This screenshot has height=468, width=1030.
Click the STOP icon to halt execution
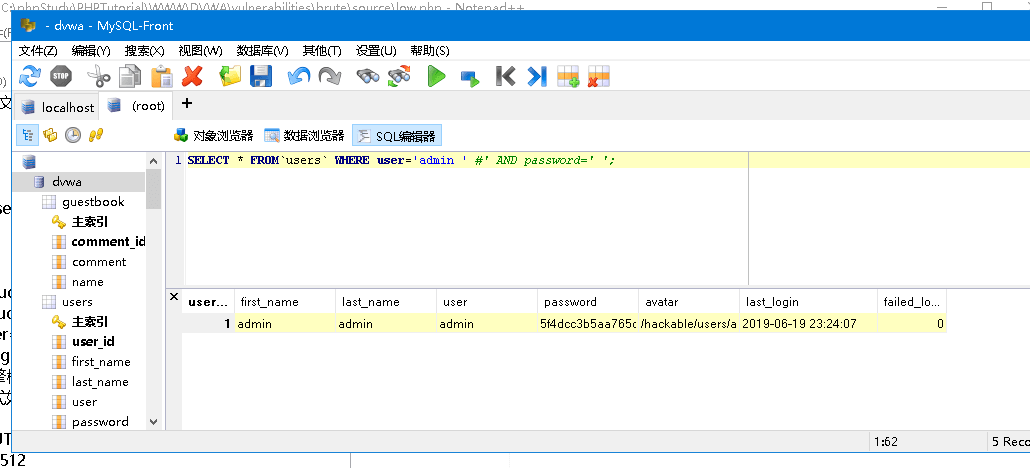(x=60, y=76)
